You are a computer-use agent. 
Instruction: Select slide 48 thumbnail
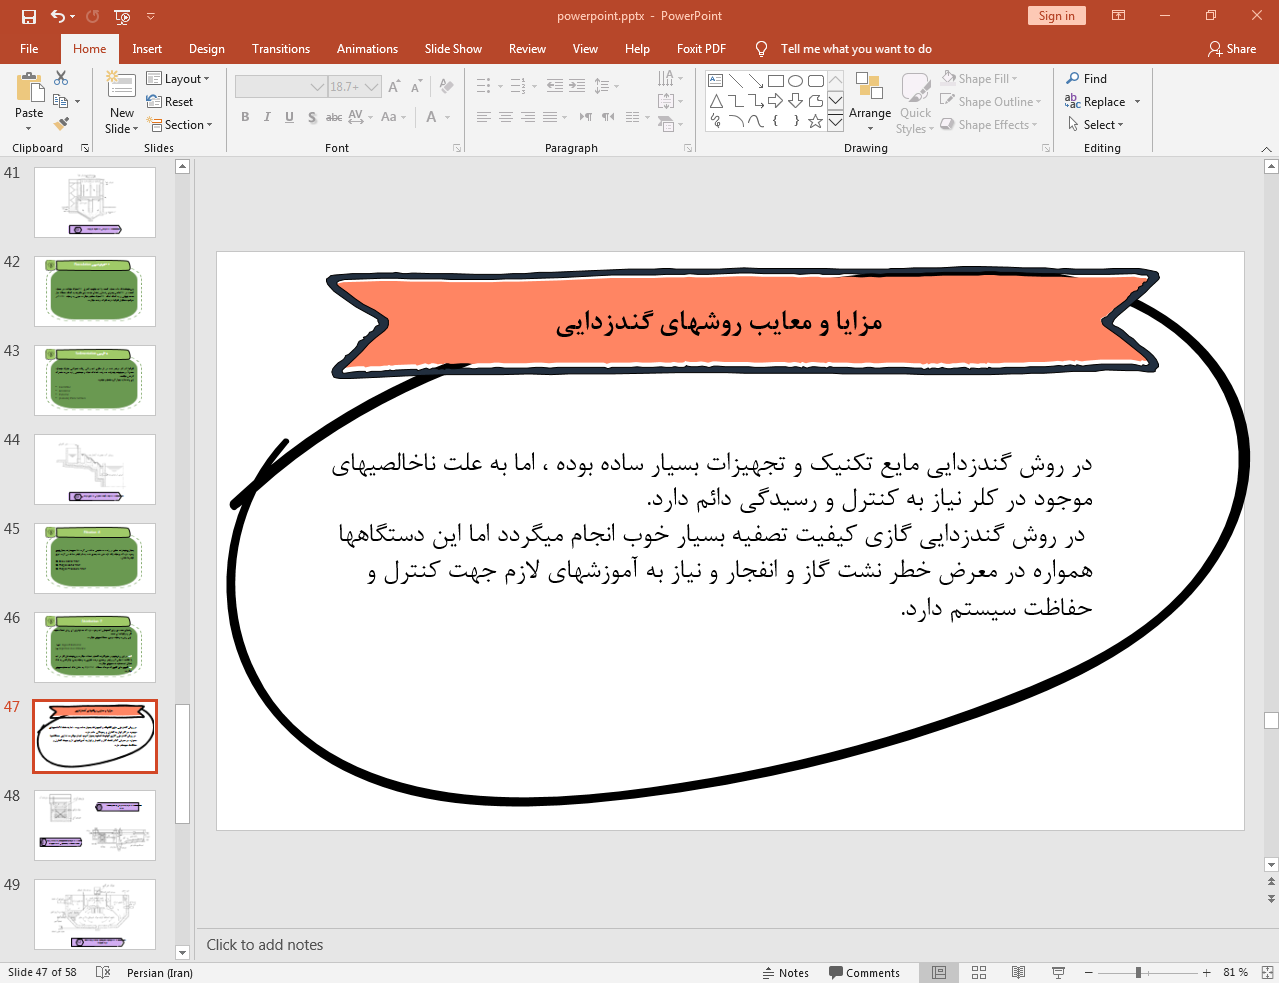pyautogui.click(x=95, y=825)
